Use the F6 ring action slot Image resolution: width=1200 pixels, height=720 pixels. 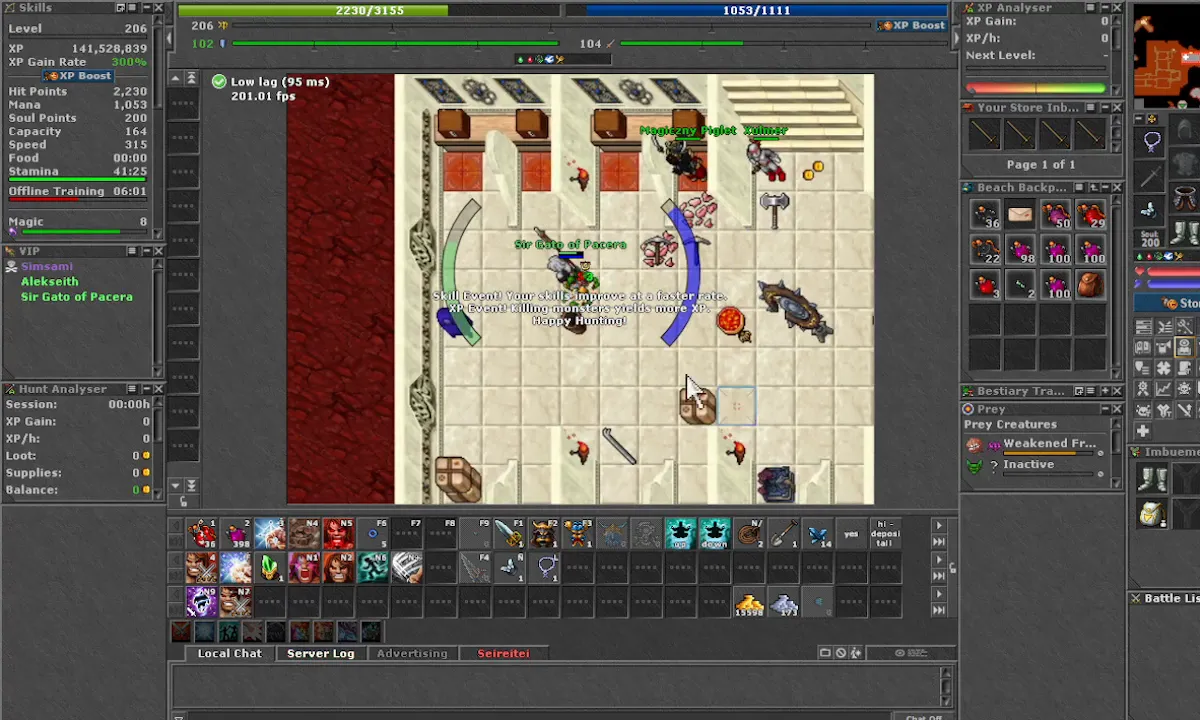click(373, 533)
